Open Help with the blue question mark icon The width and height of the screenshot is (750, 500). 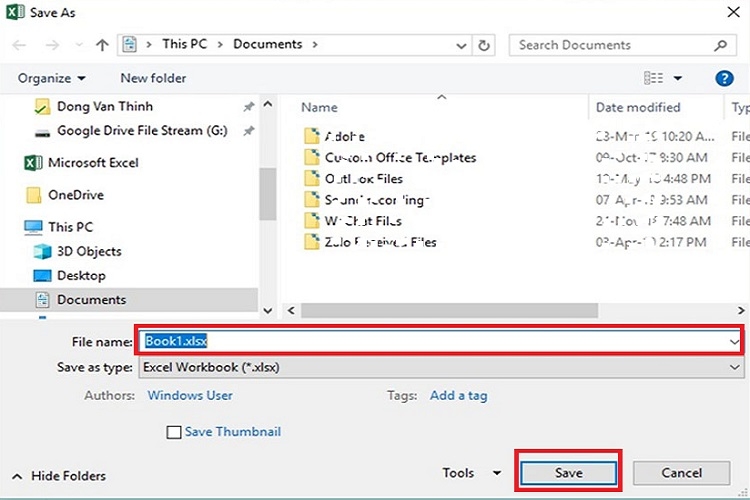(x=725, y=78)
